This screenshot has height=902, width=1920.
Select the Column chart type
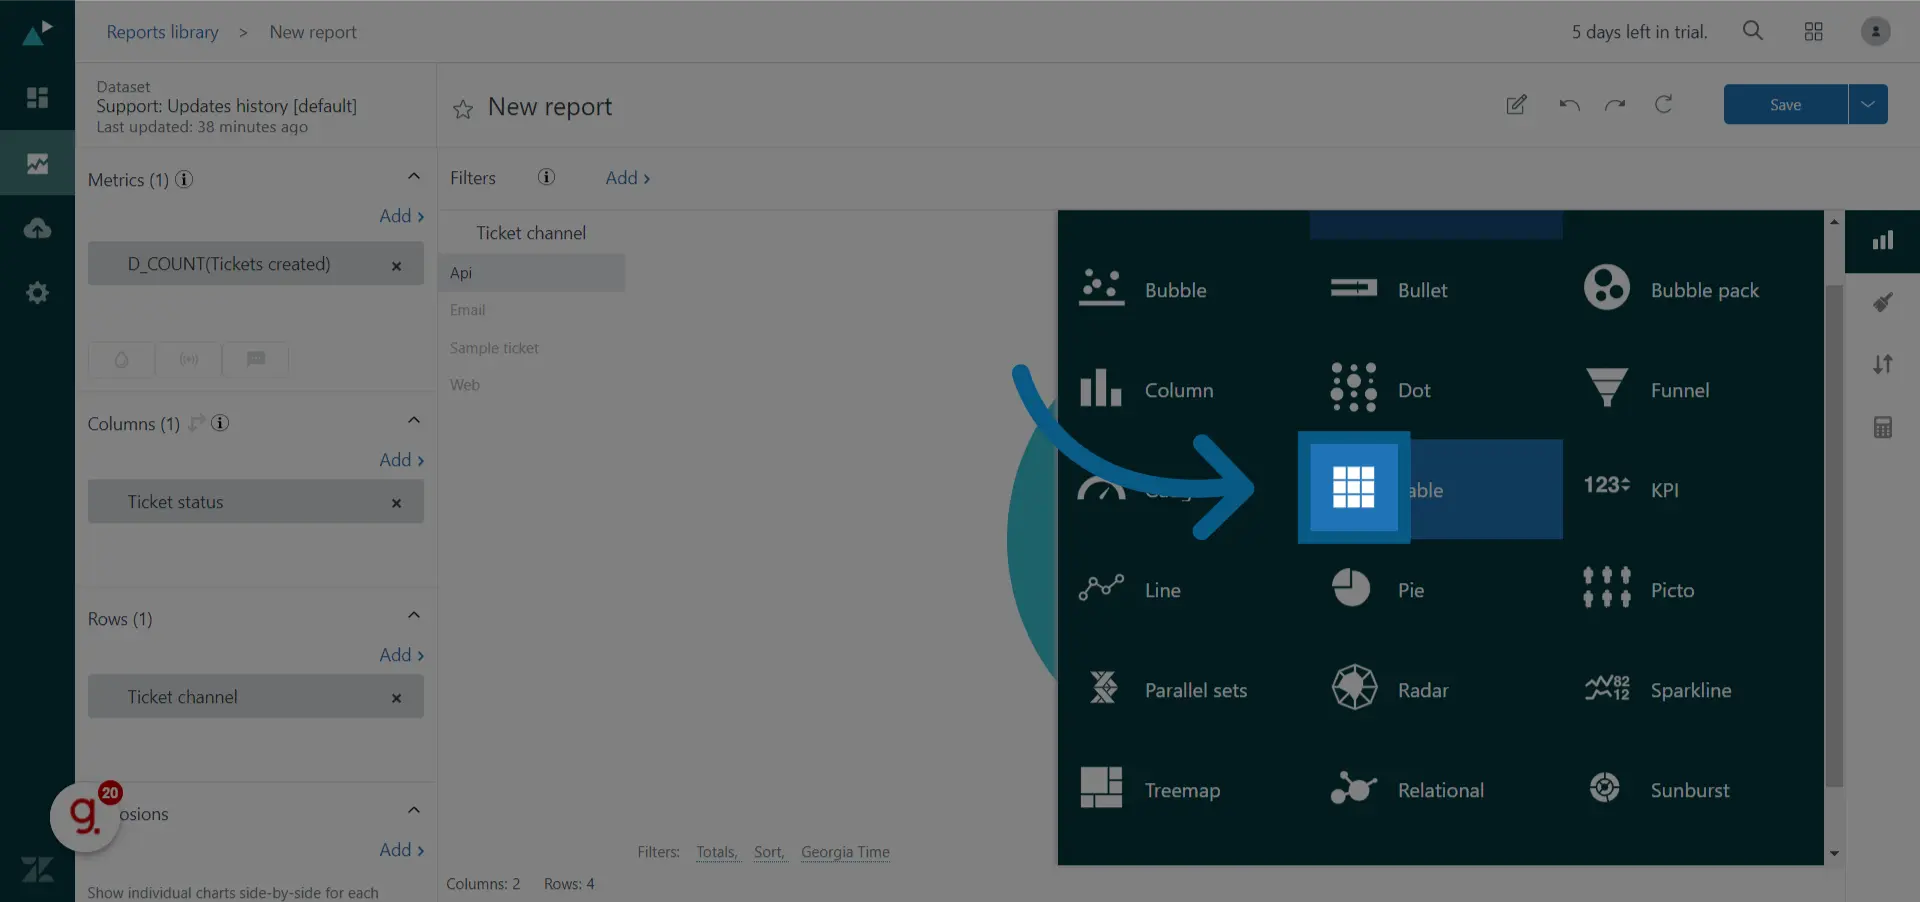[1147, 390]
